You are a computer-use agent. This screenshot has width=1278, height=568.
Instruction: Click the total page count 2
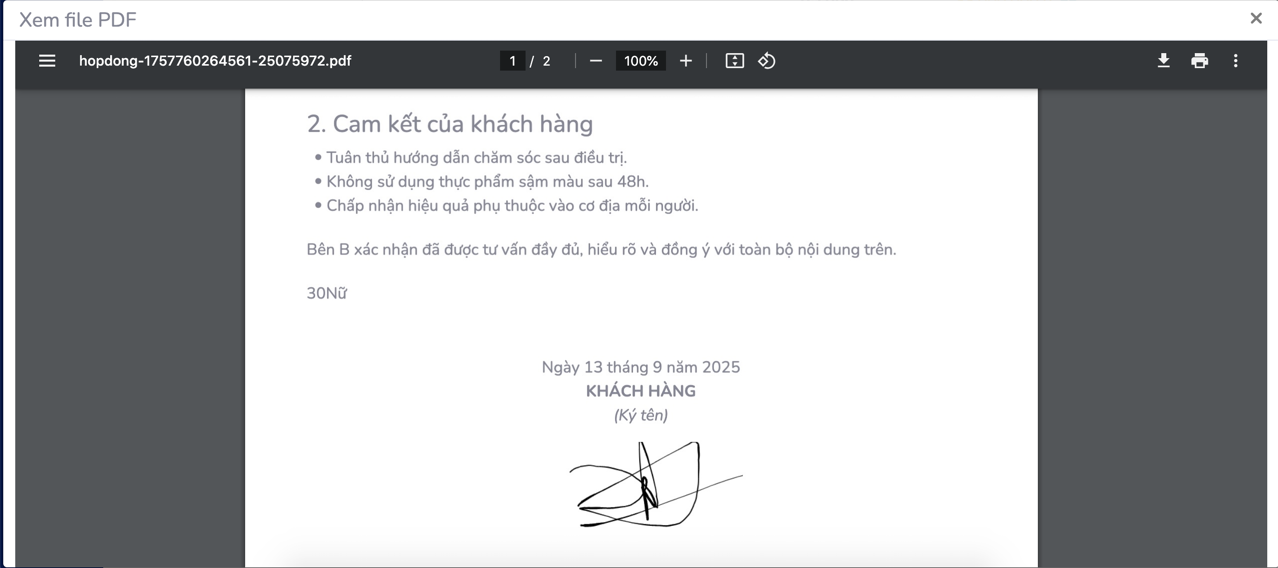click(x=546, y=61)
